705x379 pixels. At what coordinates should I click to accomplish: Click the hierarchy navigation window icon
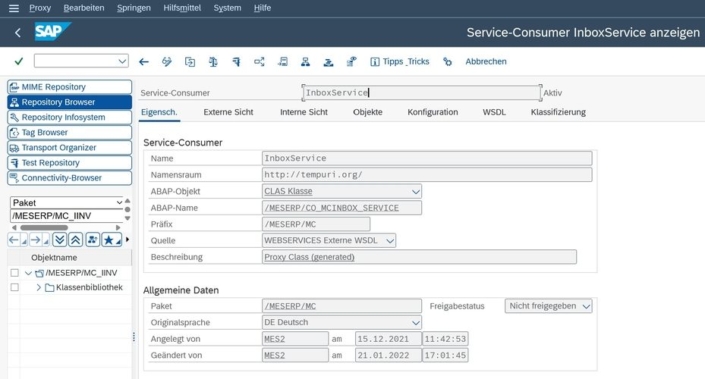point(305,62)
